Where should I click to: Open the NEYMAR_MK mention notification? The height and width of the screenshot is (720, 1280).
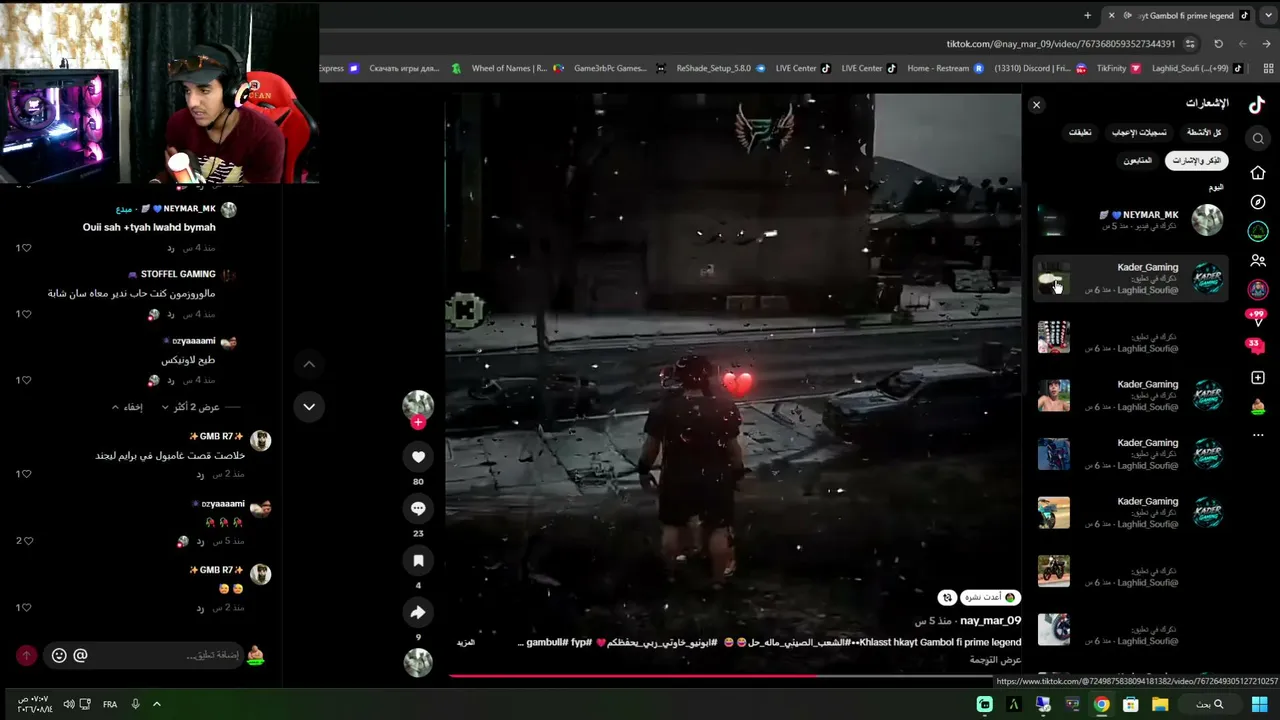click(1131, 220)
